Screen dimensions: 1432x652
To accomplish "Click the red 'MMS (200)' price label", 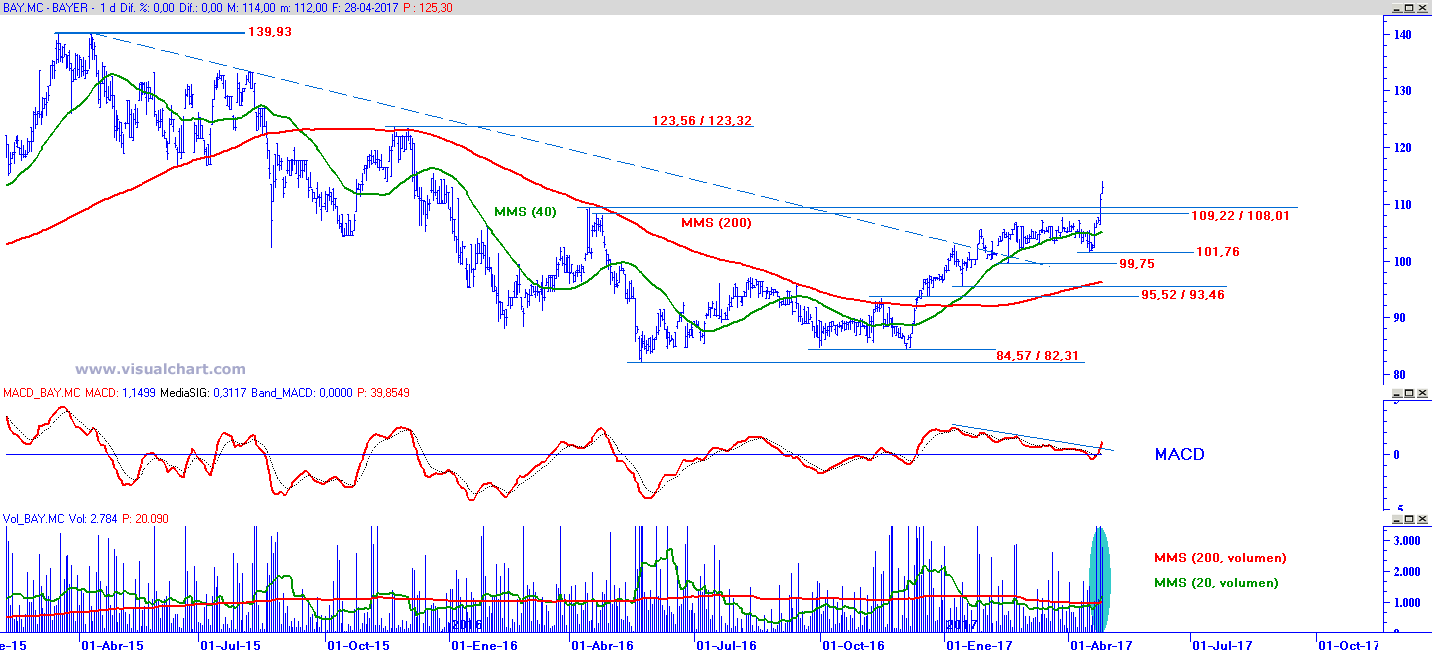I will point(716,222).
